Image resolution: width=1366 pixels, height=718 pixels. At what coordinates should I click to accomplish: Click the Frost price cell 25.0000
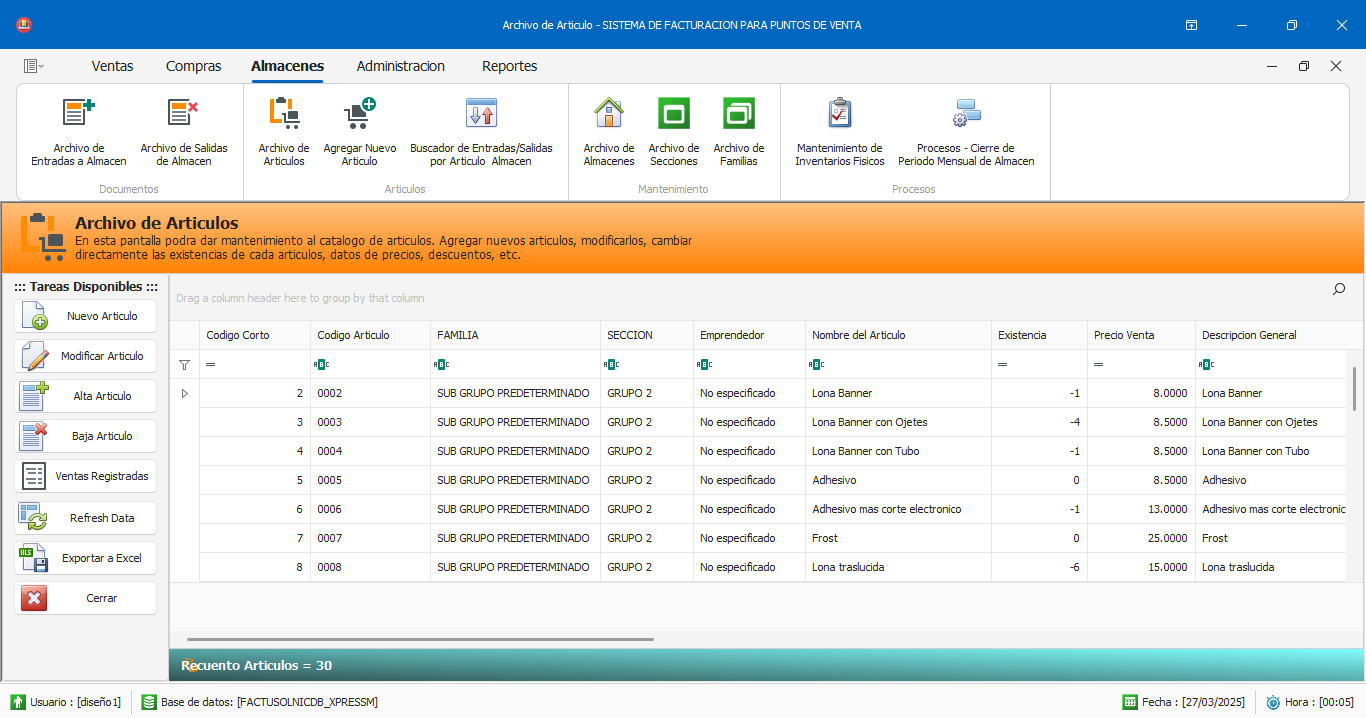pyautogui.click(x=1141, y=538)
